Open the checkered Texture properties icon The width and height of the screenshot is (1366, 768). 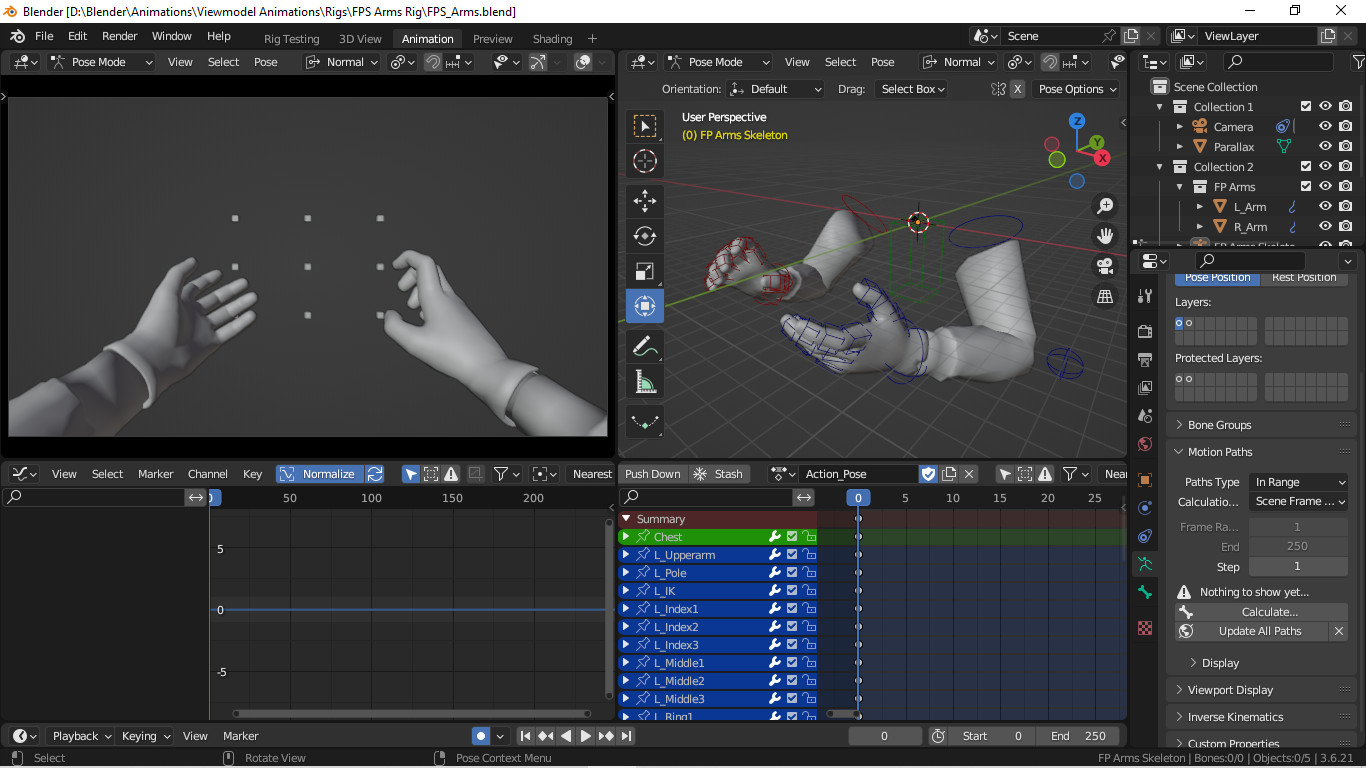click(x=1145, y=628)
